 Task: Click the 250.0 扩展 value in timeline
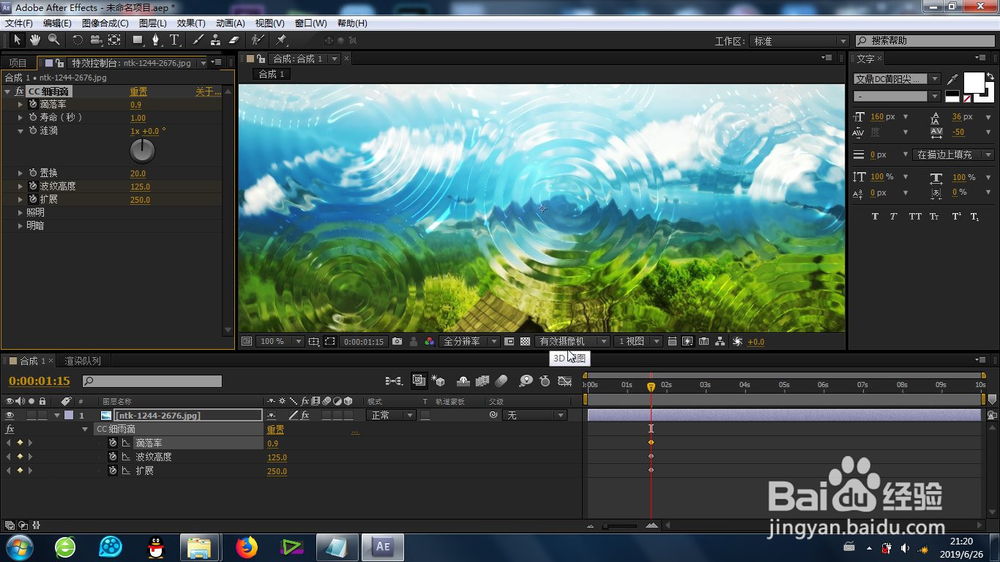(277, 471)
